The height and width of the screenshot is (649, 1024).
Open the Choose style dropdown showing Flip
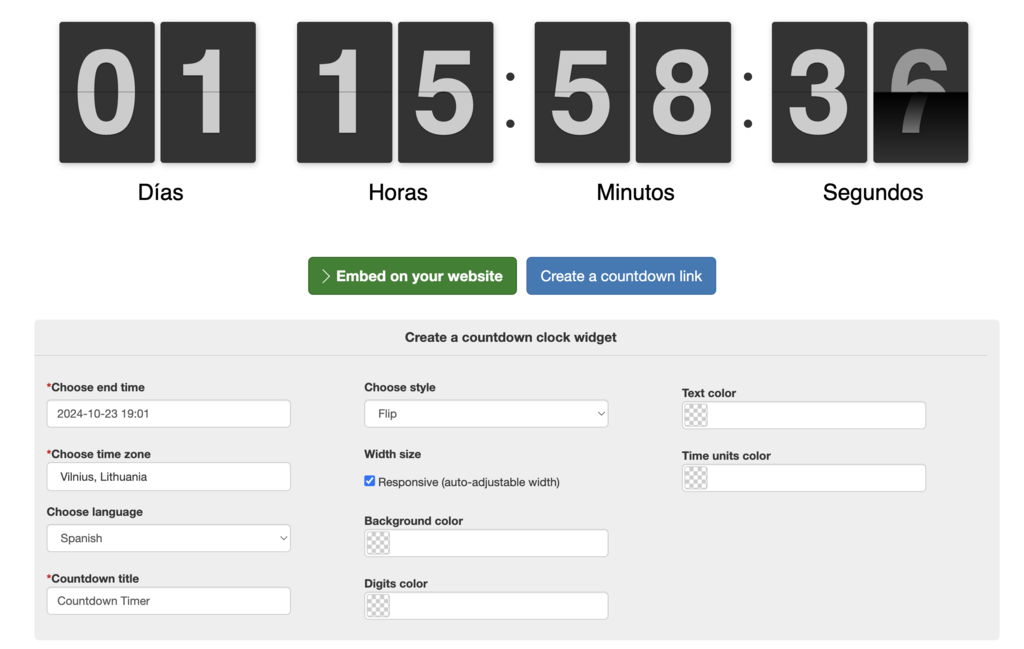click(486, 413)
